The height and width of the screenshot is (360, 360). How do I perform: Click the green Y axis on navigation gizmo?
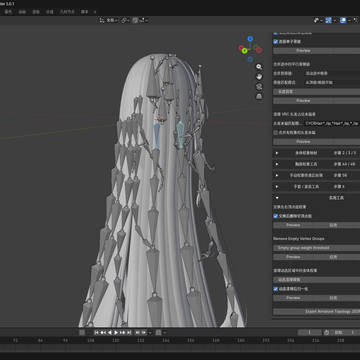click(245, 51)
